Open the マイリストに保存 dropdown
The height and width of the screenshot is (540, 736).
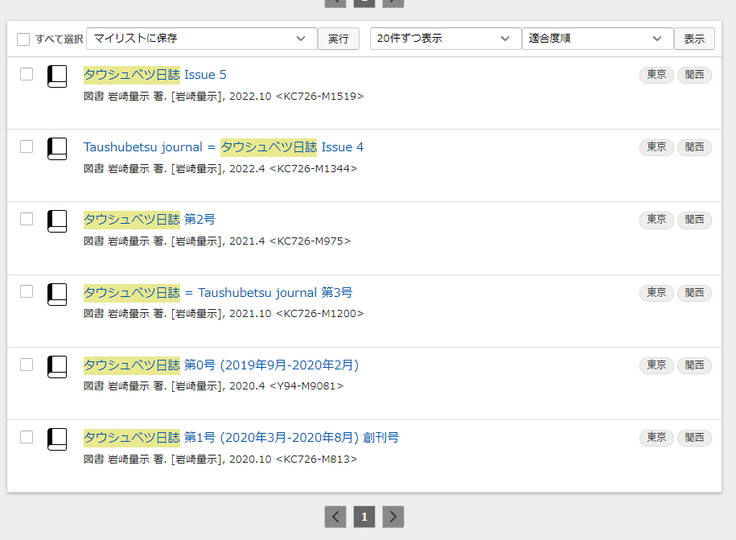pos(201,39)
